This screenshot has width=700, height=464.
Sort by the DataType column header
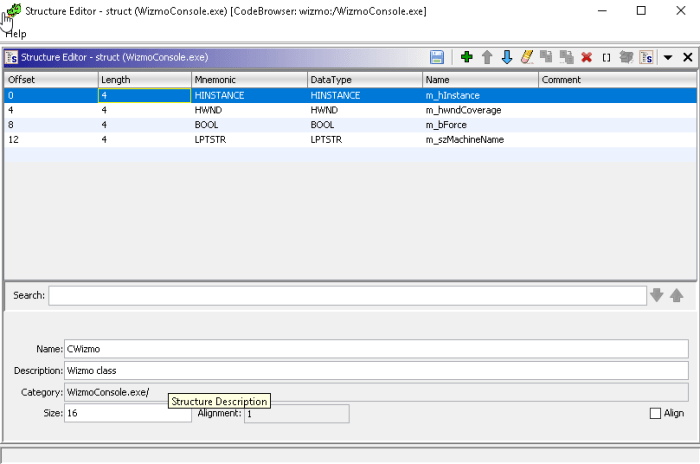pyautogui.click(x=365, y=80)
